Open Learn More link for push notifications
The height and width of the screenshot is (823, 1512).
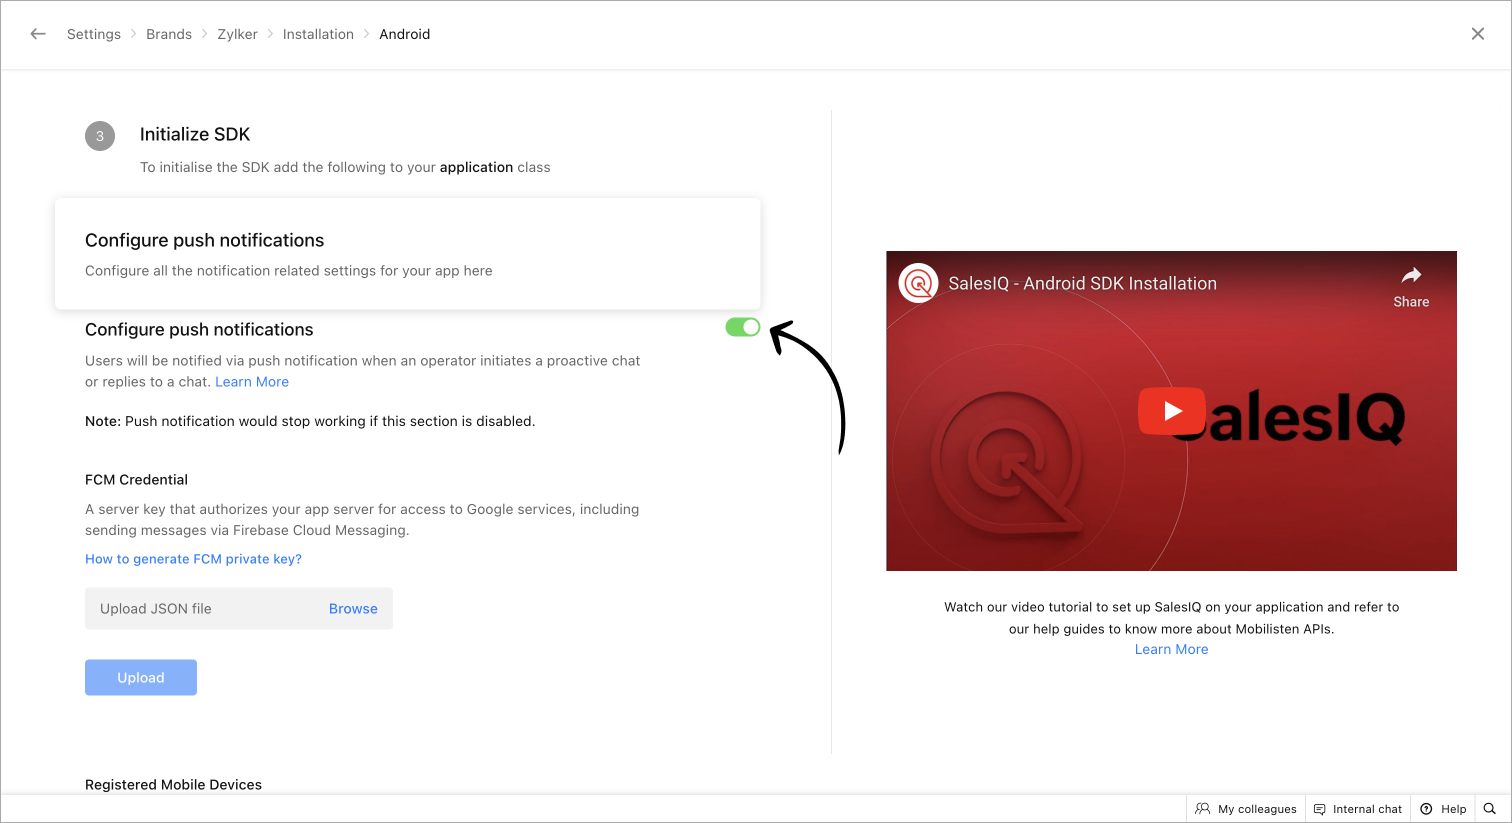pos(252,382)
